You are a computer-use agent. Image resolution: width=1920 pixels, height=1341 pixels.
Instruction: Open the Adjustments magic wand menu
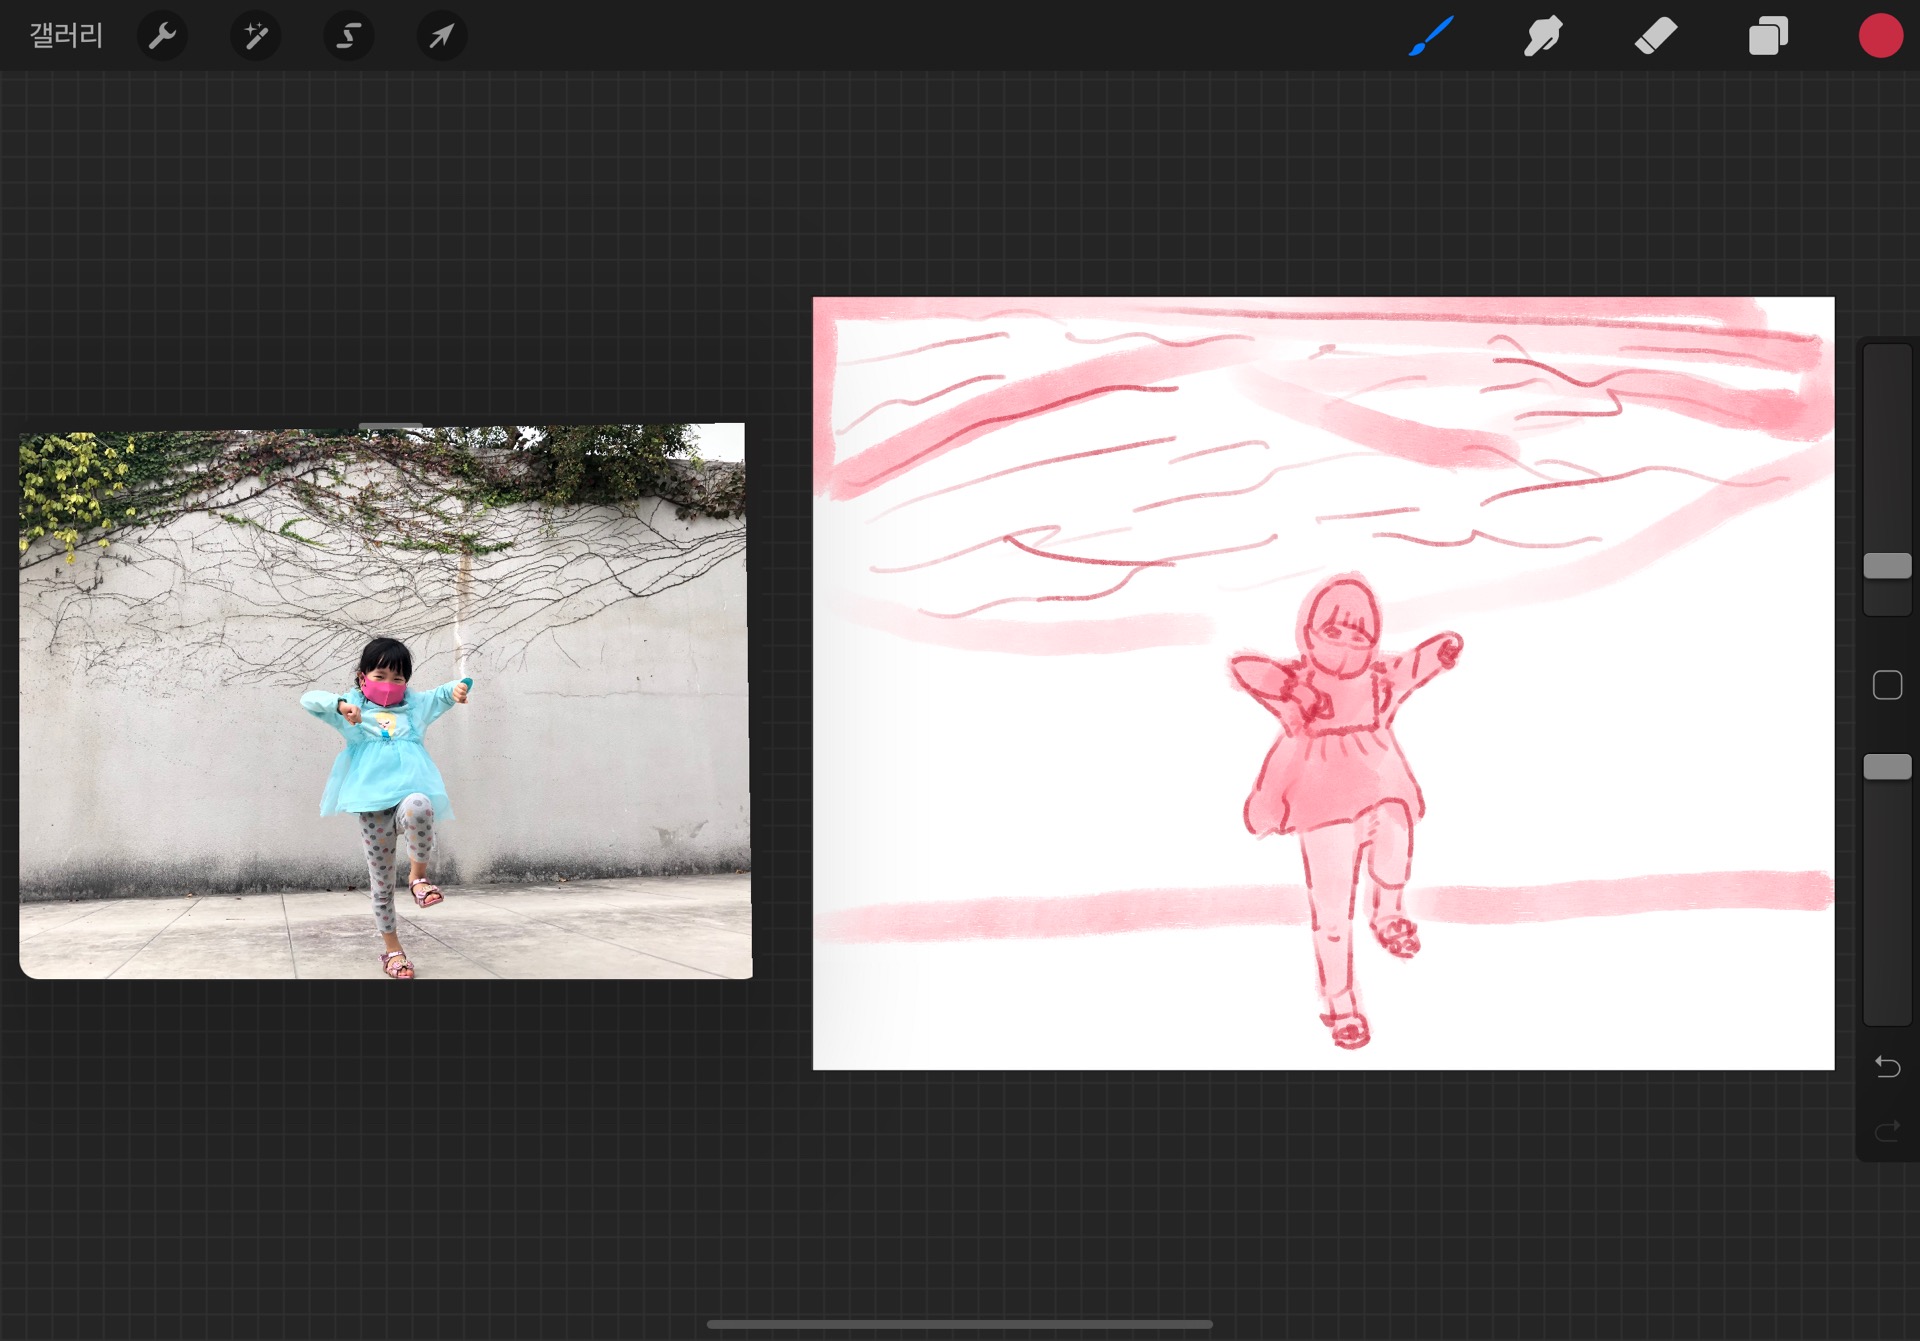255,37
